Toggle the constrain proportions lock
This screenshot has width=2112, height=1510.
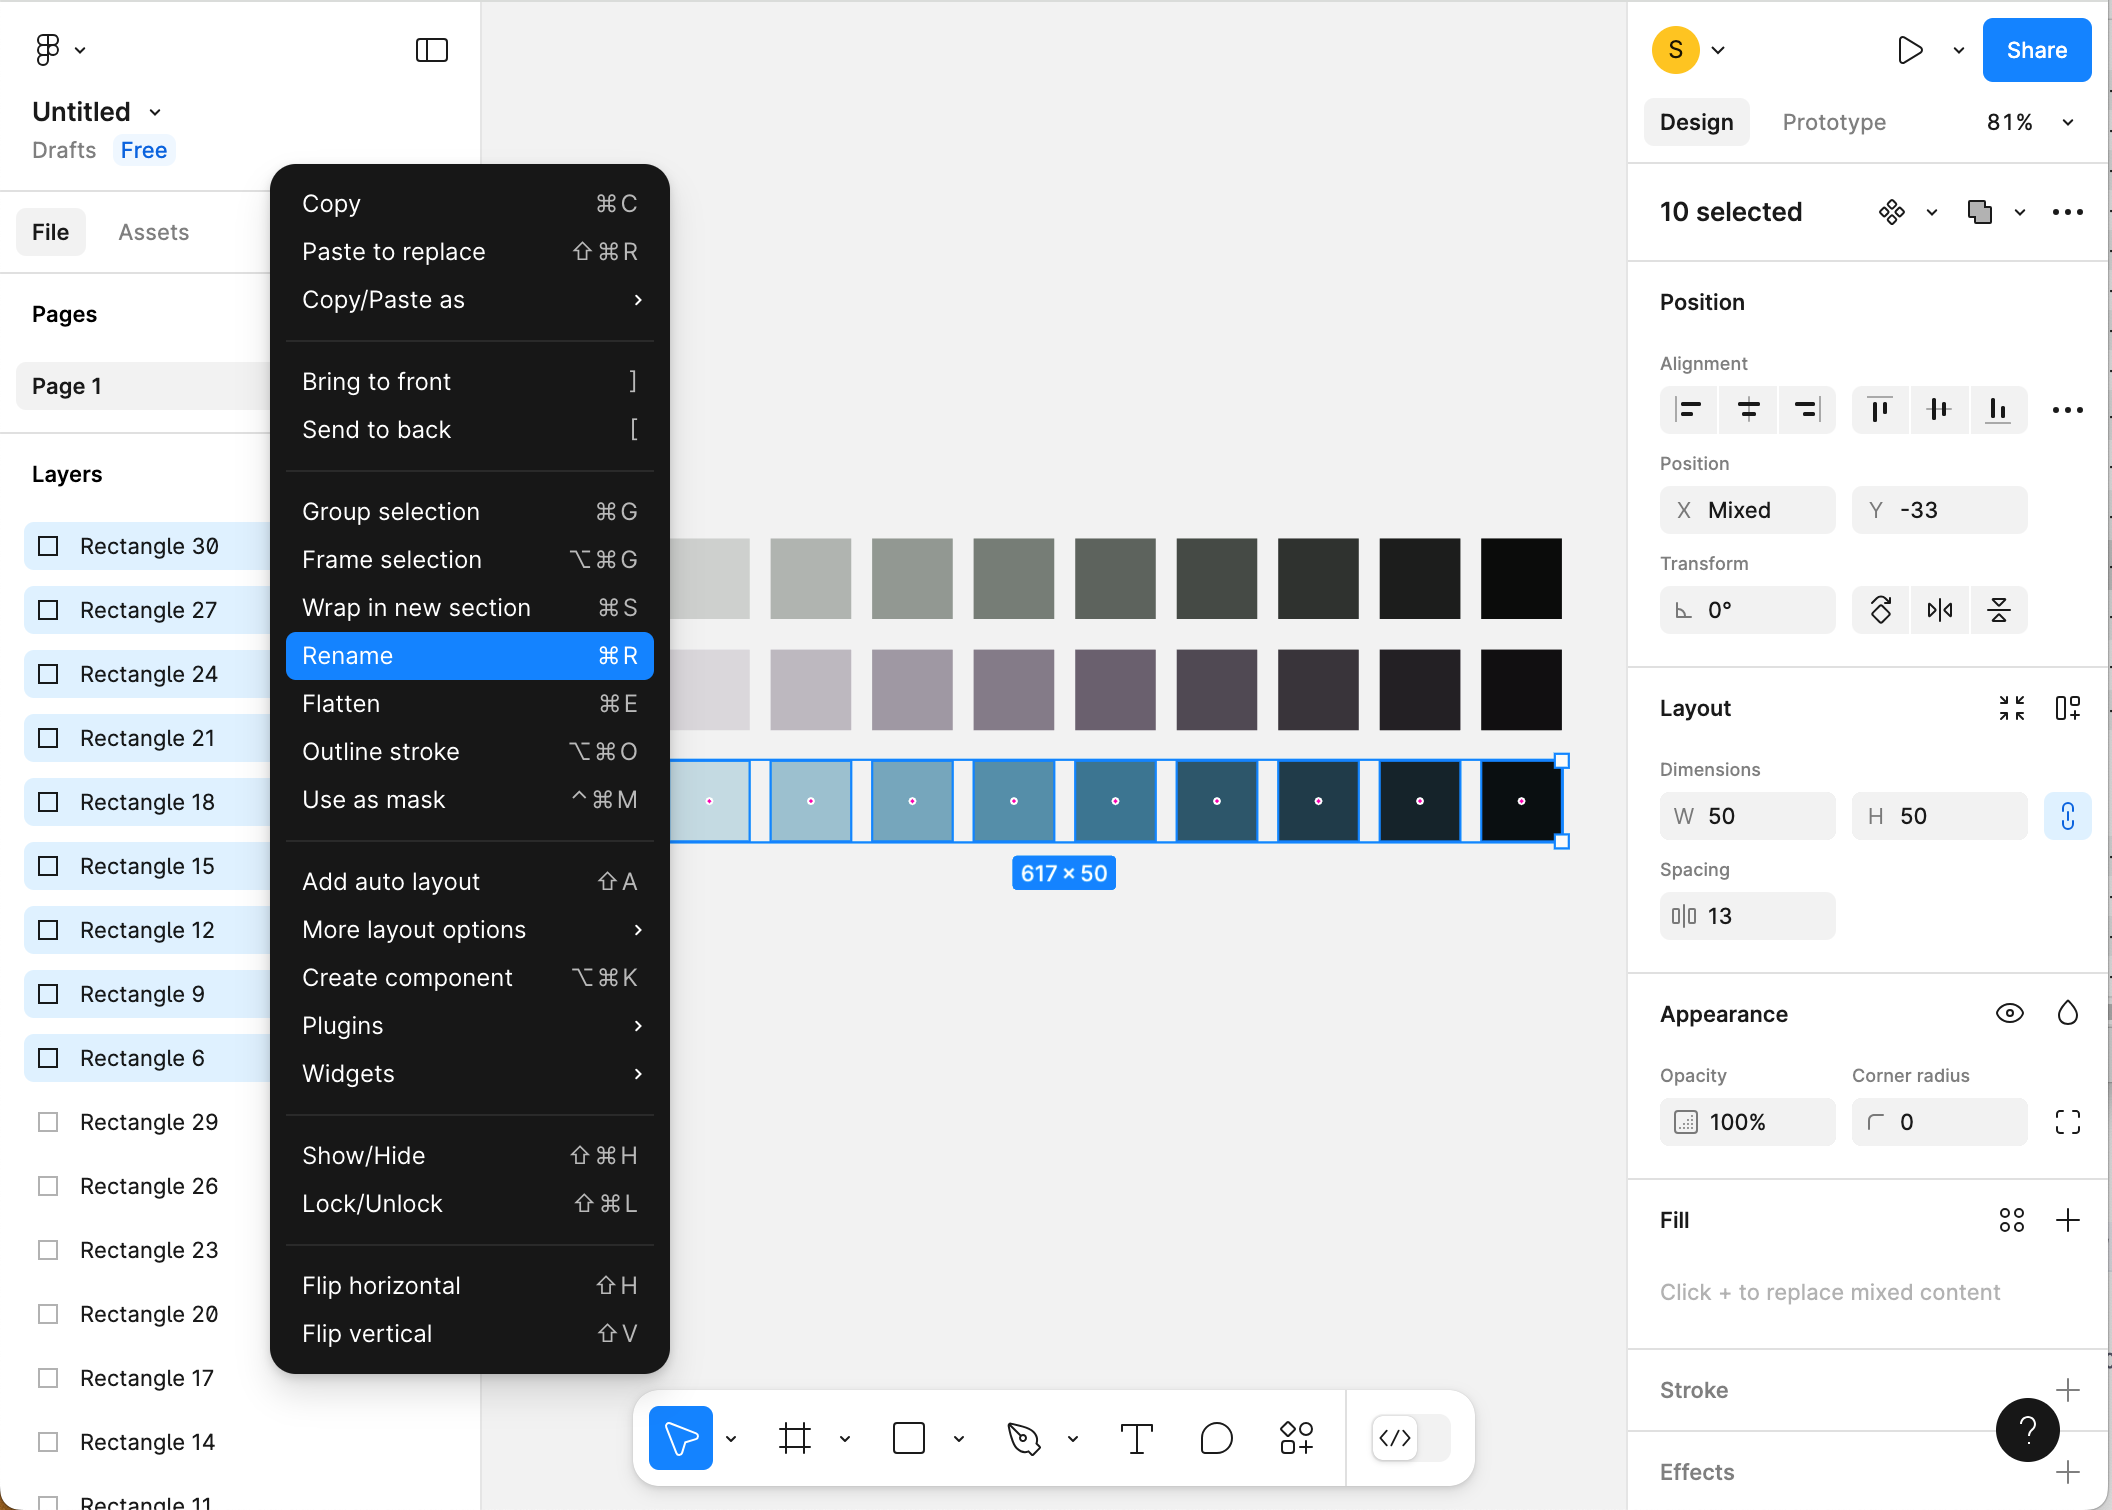tap(2067, 816)
